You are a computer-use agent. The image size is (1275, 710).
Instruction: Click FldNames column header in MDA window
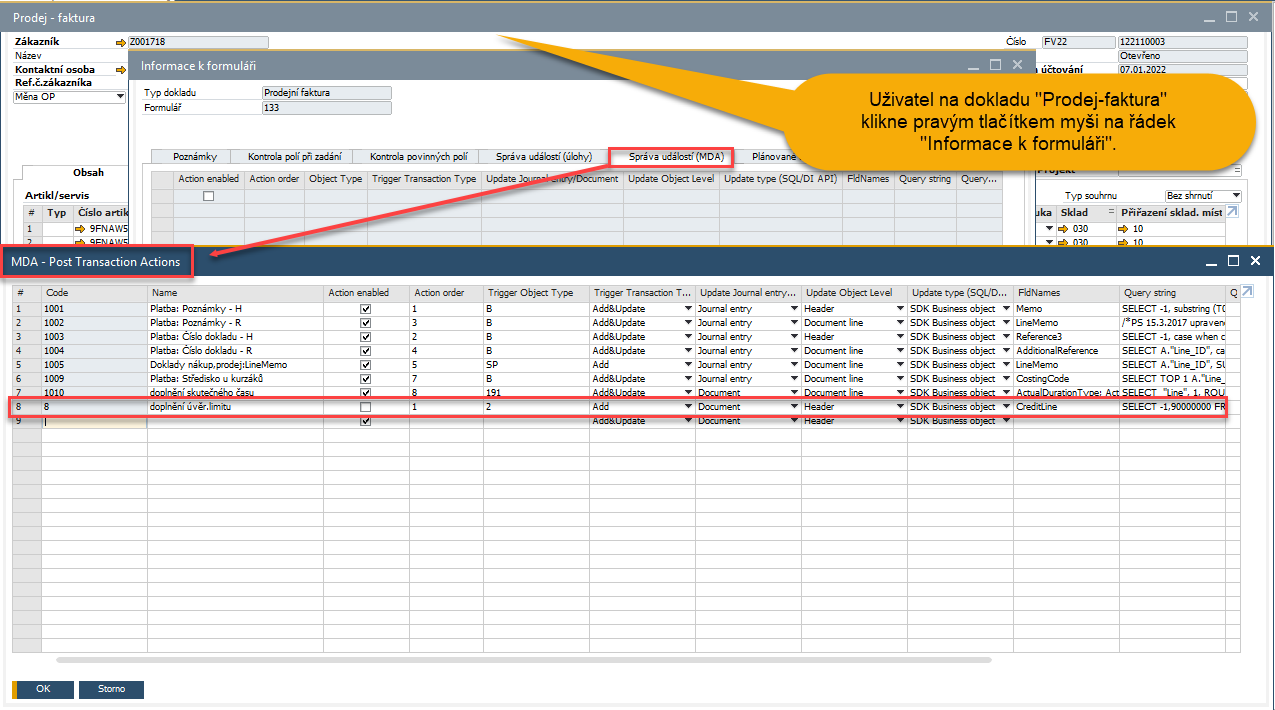click(x=1066, y=293)
